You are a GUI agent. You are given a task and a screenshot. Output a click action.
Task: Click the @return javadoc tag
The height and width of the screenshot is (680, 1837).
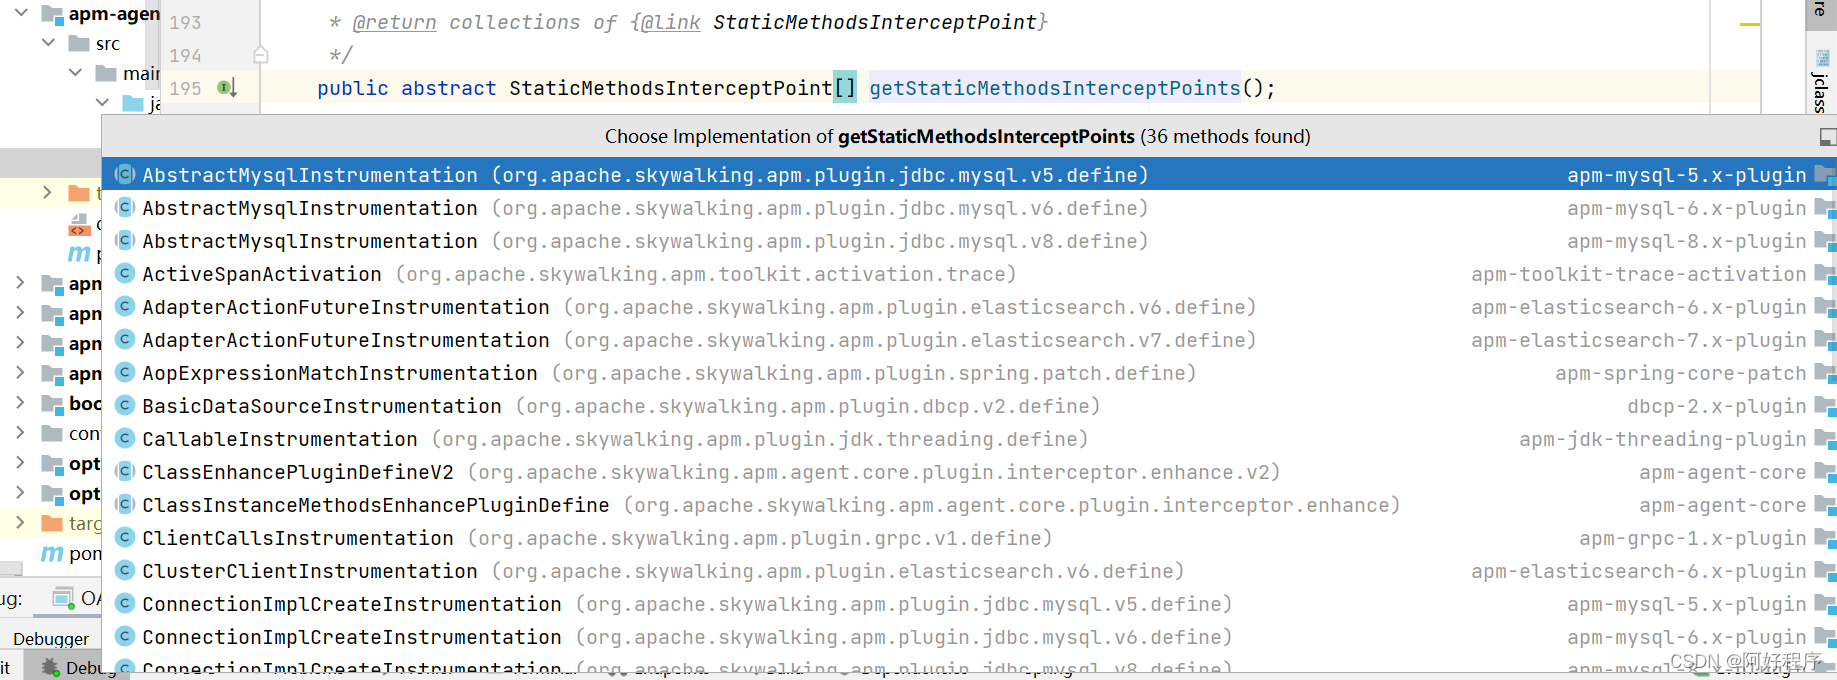394,22
